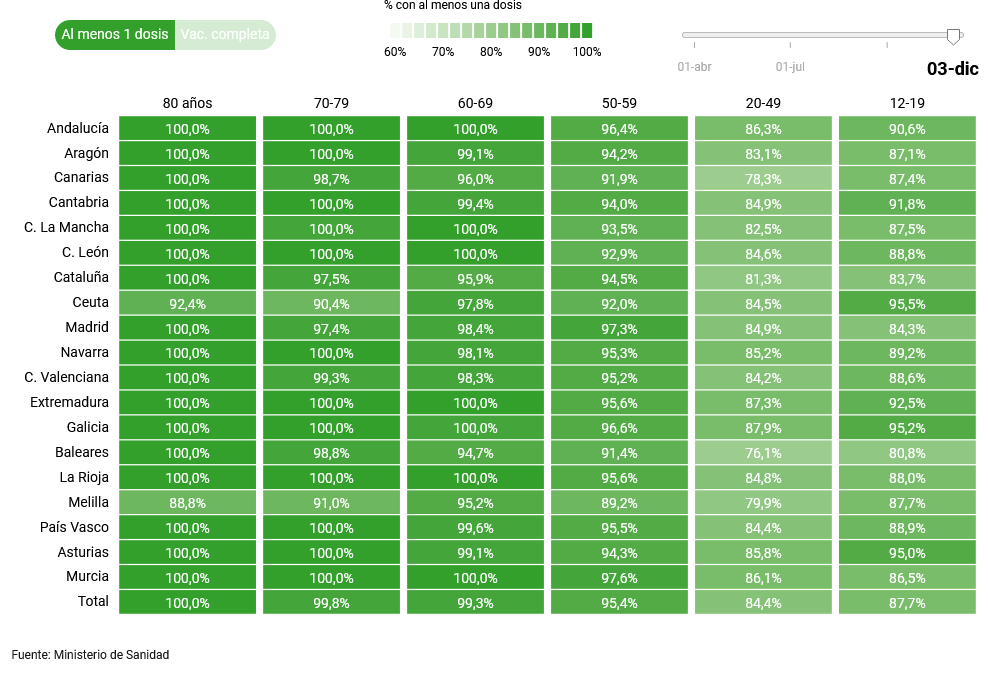Image resolution: width=988 pixels, height=674 pixels.
Task: Switch to 'Vac. completa' view
Action: [x=224, y=35]
